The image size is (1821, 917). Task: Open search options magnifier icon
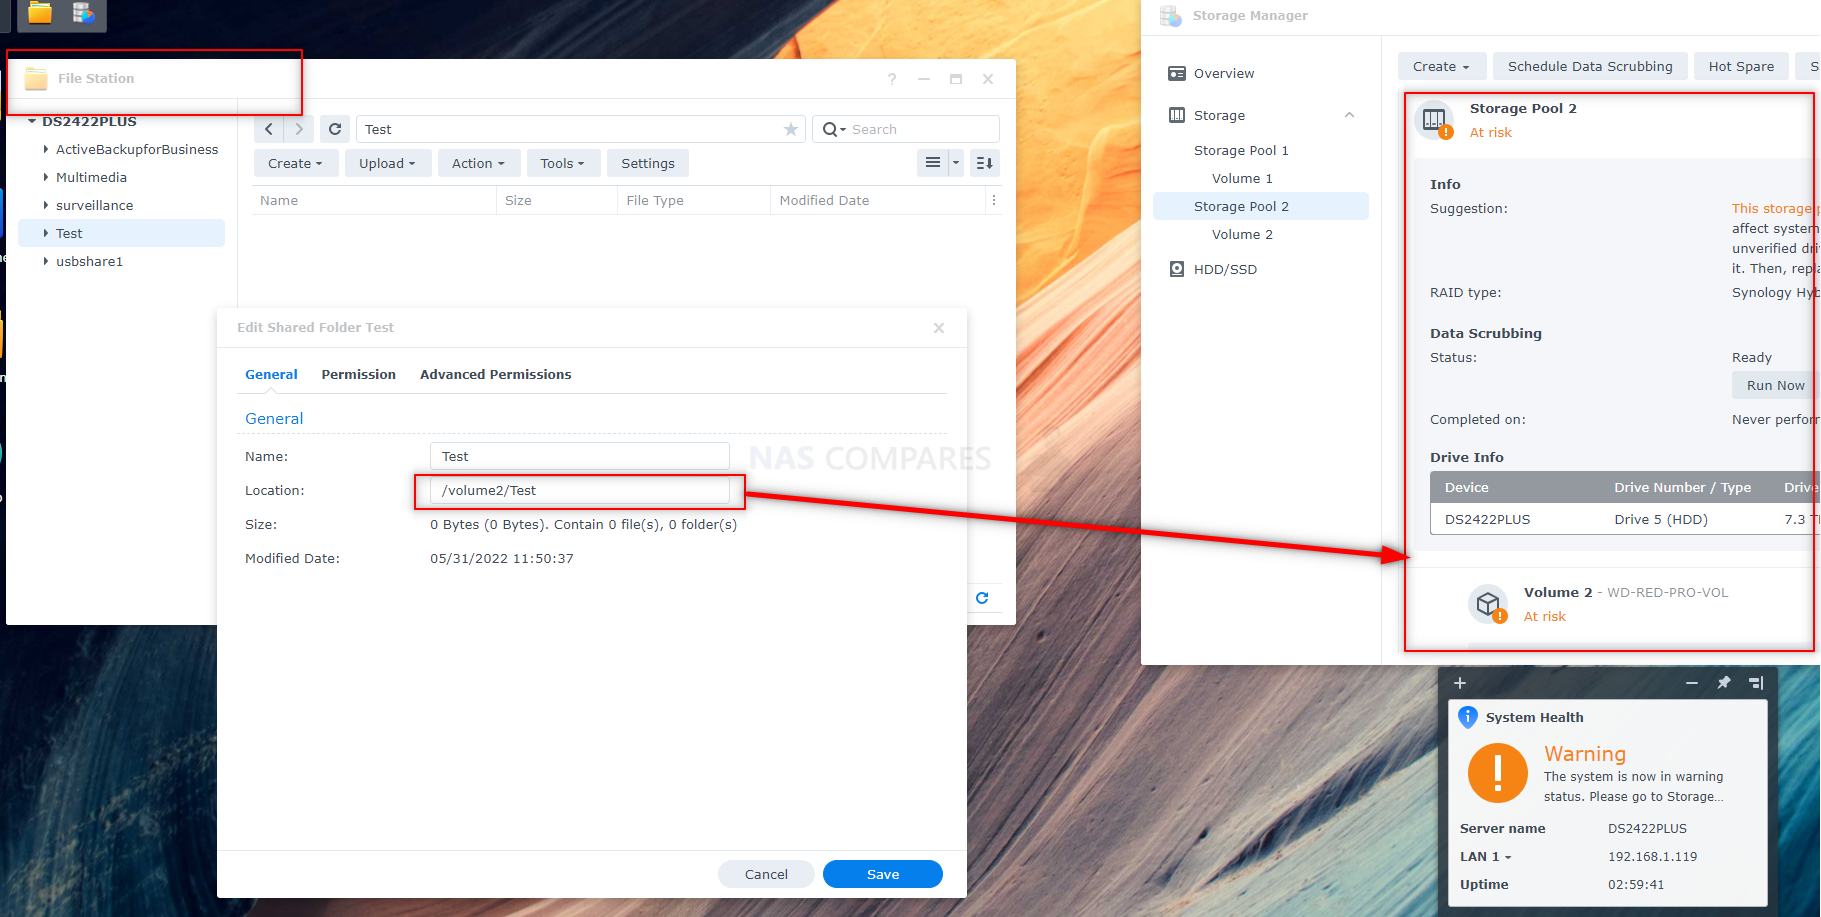834,129
